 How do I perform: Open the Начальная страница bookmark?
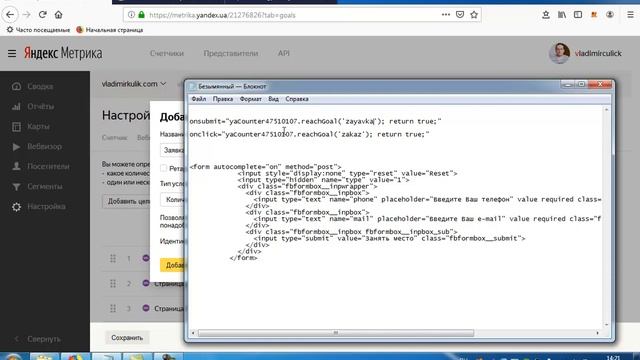(110, 30)
